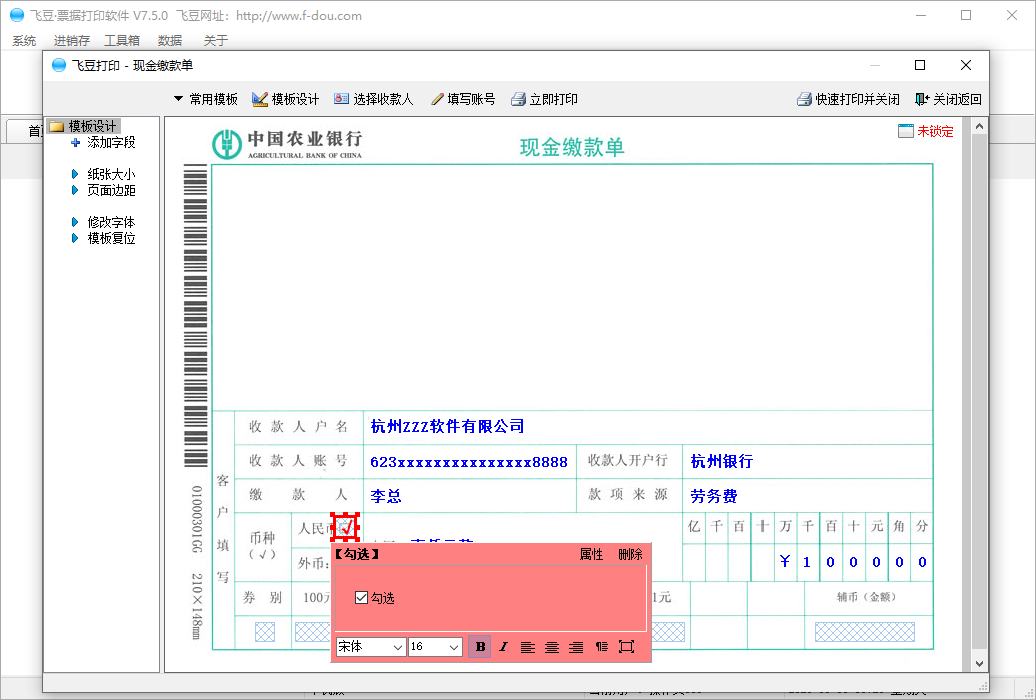The image size is (1036, 700).
Task: Click the paragraph mark formatting icon
Action: (x=601, y=646)
